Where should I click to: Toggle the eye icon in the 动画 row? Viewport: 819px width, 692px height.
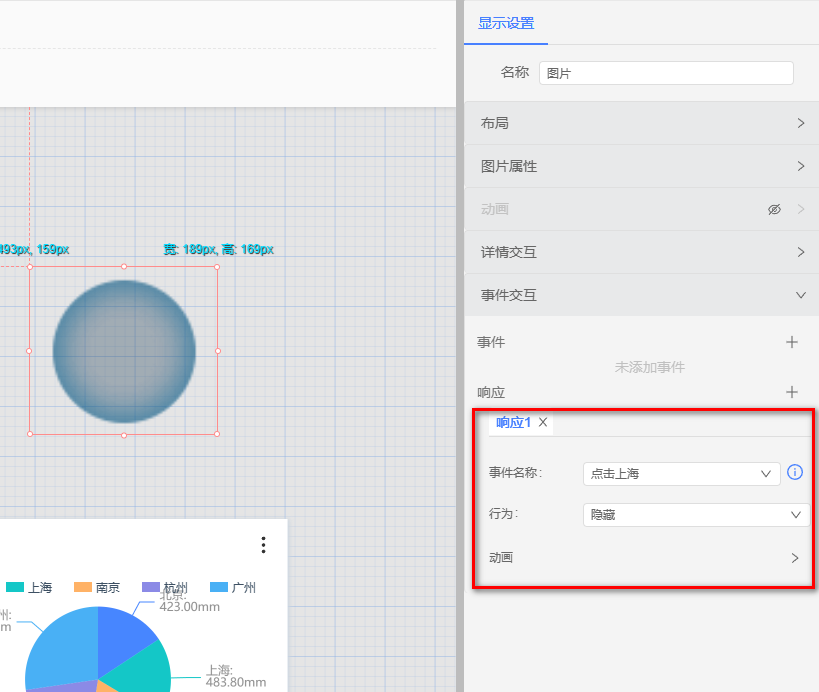[x=773, y=209]
